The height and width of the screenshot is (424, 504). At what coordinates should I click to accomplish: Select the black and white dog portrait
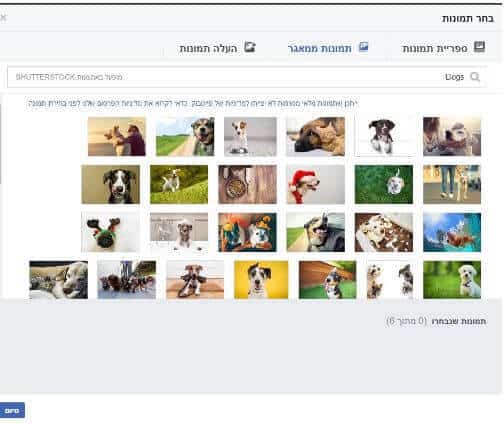pyautogui.click(x=110, y=184)
